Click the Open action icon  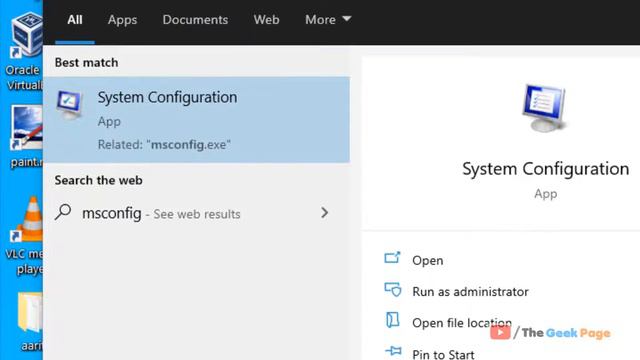click(x=392, y=258)
